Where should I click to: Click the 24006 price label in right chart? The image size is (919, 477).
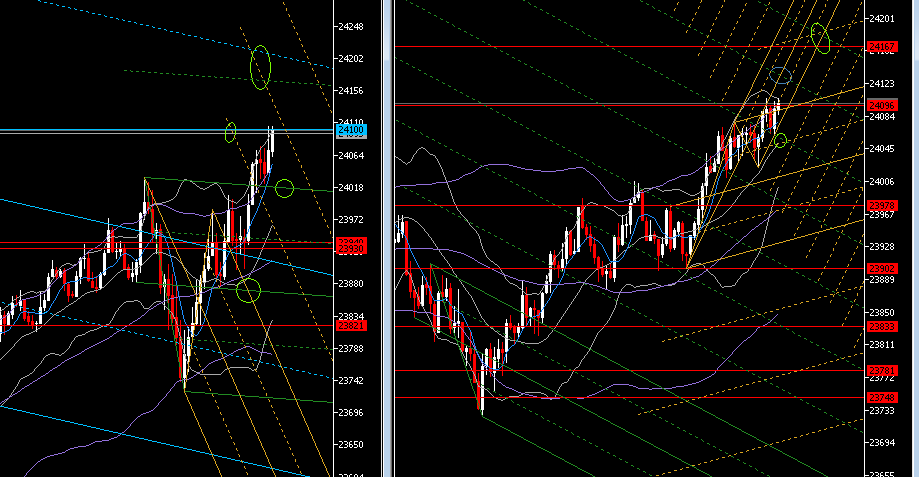click(882, 182)
